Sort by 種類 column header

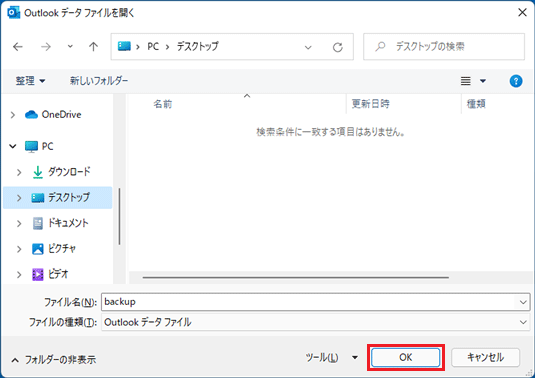(476, 104)
